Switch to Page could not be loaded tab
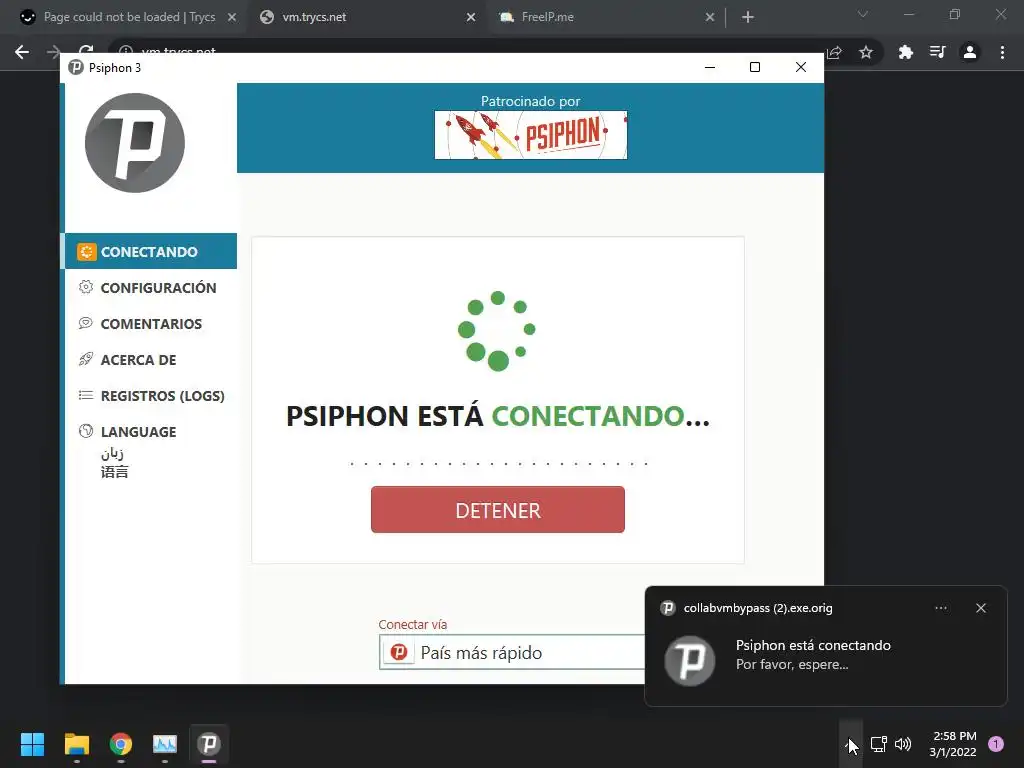This screenshot has width=1024, height=768. click(x=129, y=17)
